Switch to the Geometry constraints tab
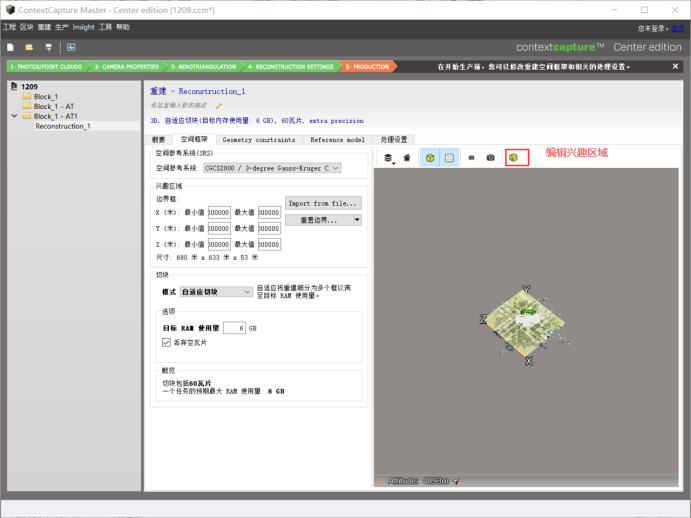The height and width of the screenshot is (518, 691). pos(259,140)
